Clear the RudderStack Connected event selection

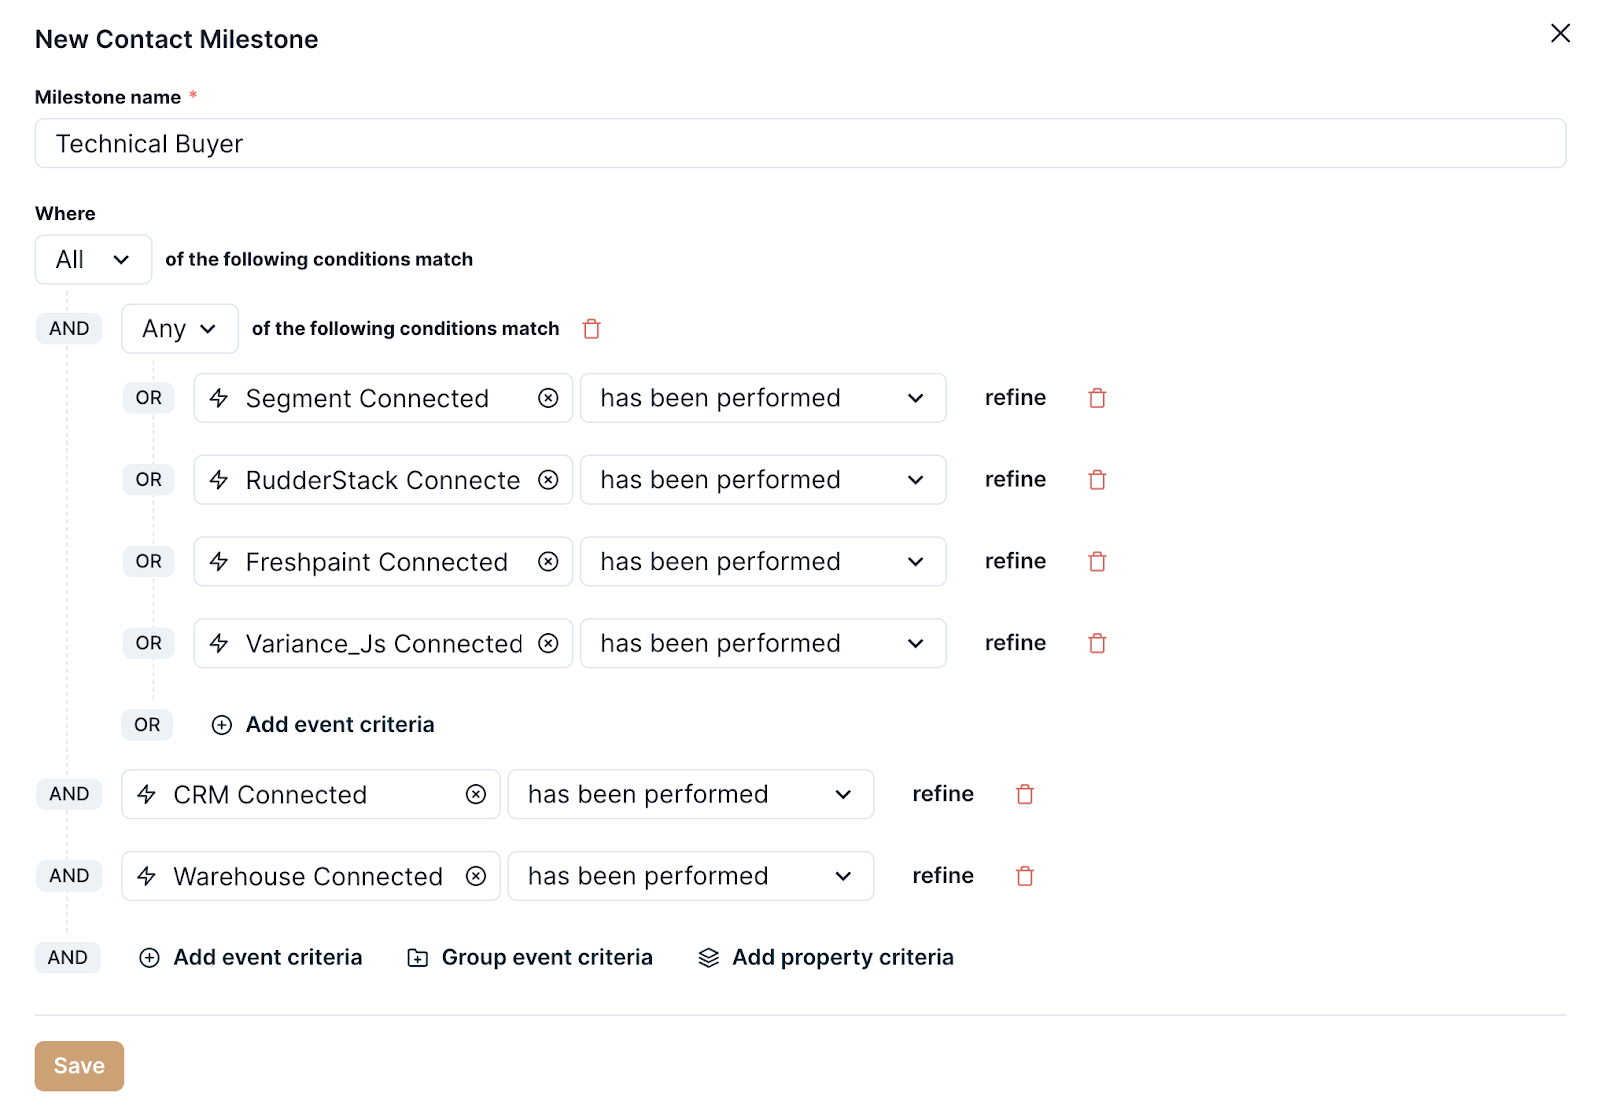point(548,480)
